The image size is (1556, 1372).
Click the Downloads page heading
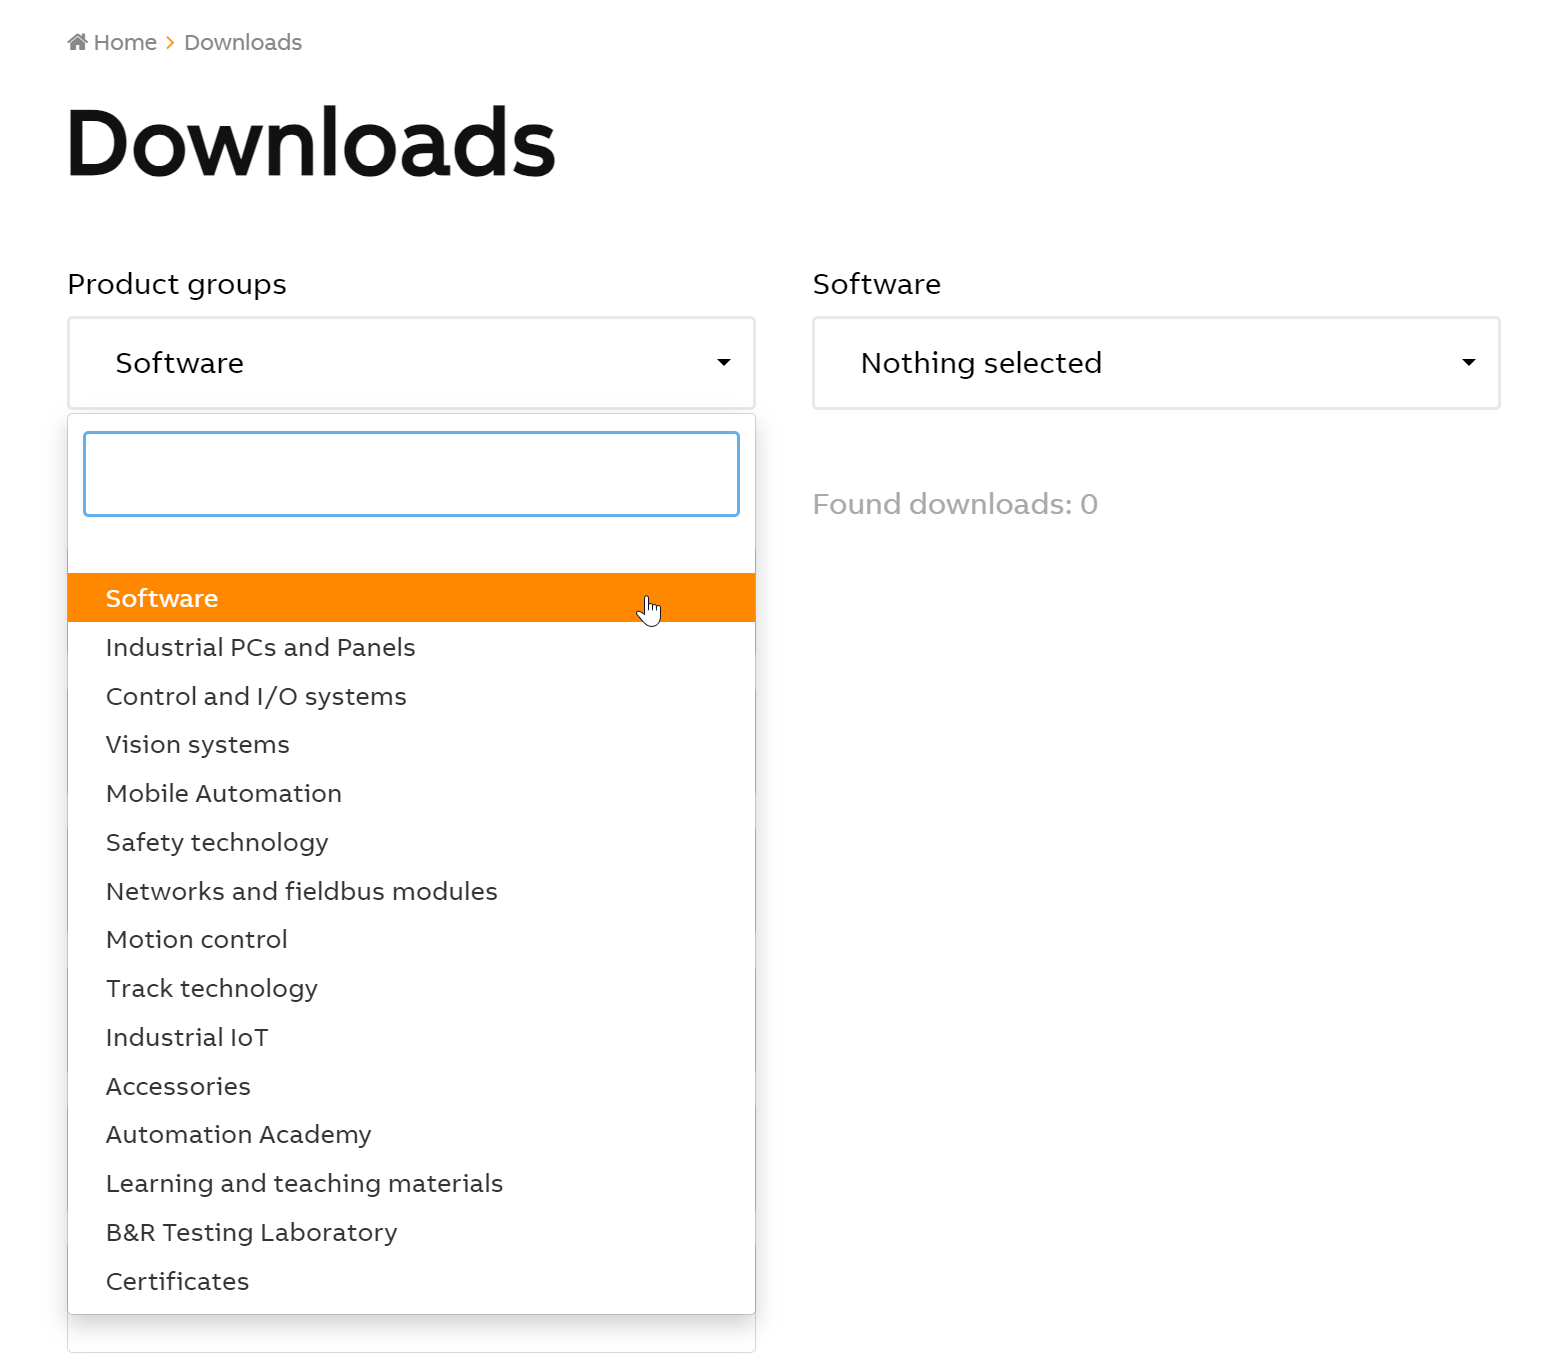click(311, 143)
